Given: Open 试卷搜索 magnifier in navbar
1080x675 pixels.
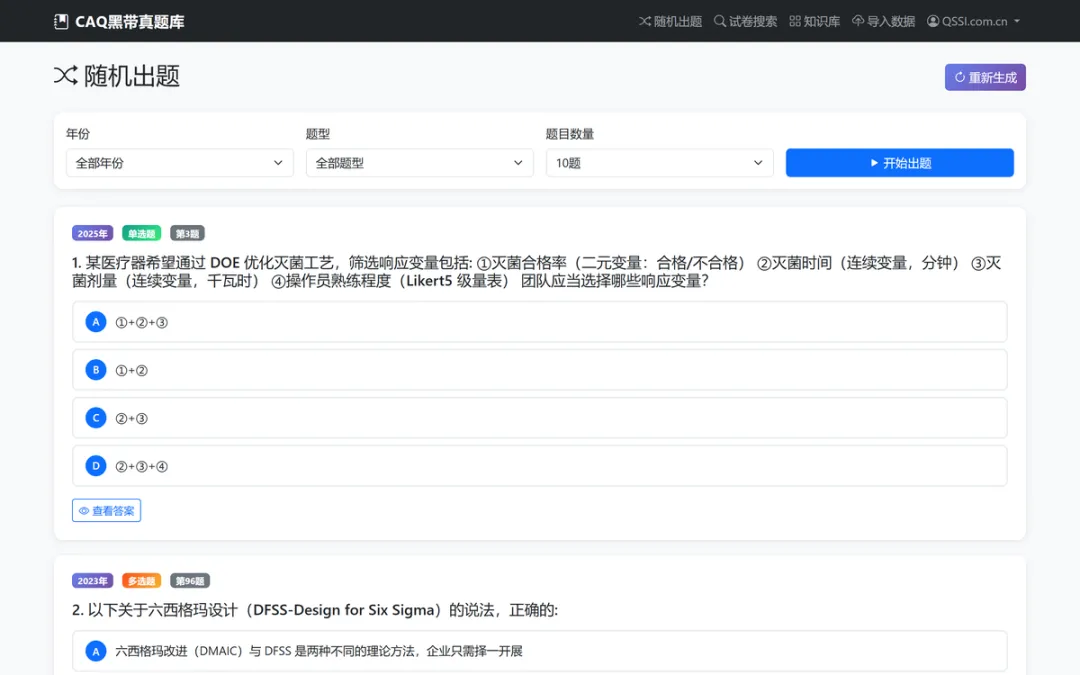Looking at the screenshot, I should click(720, 21).
